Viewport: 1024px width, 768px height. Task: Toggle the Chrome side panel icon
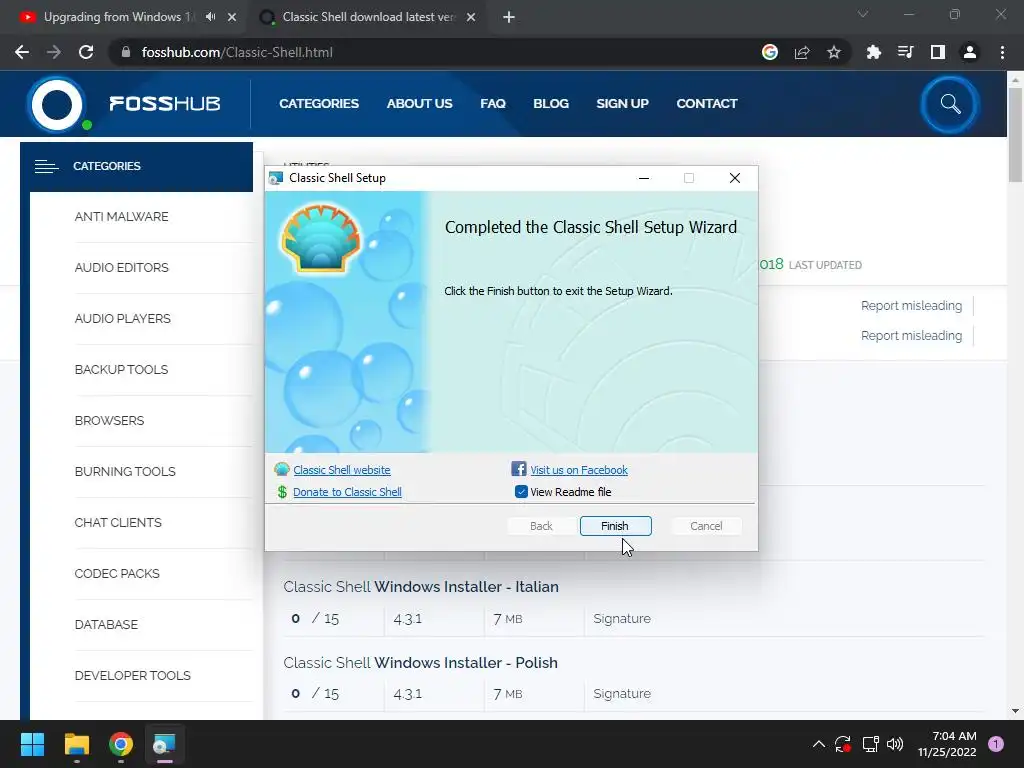click(x=938, y=52)
